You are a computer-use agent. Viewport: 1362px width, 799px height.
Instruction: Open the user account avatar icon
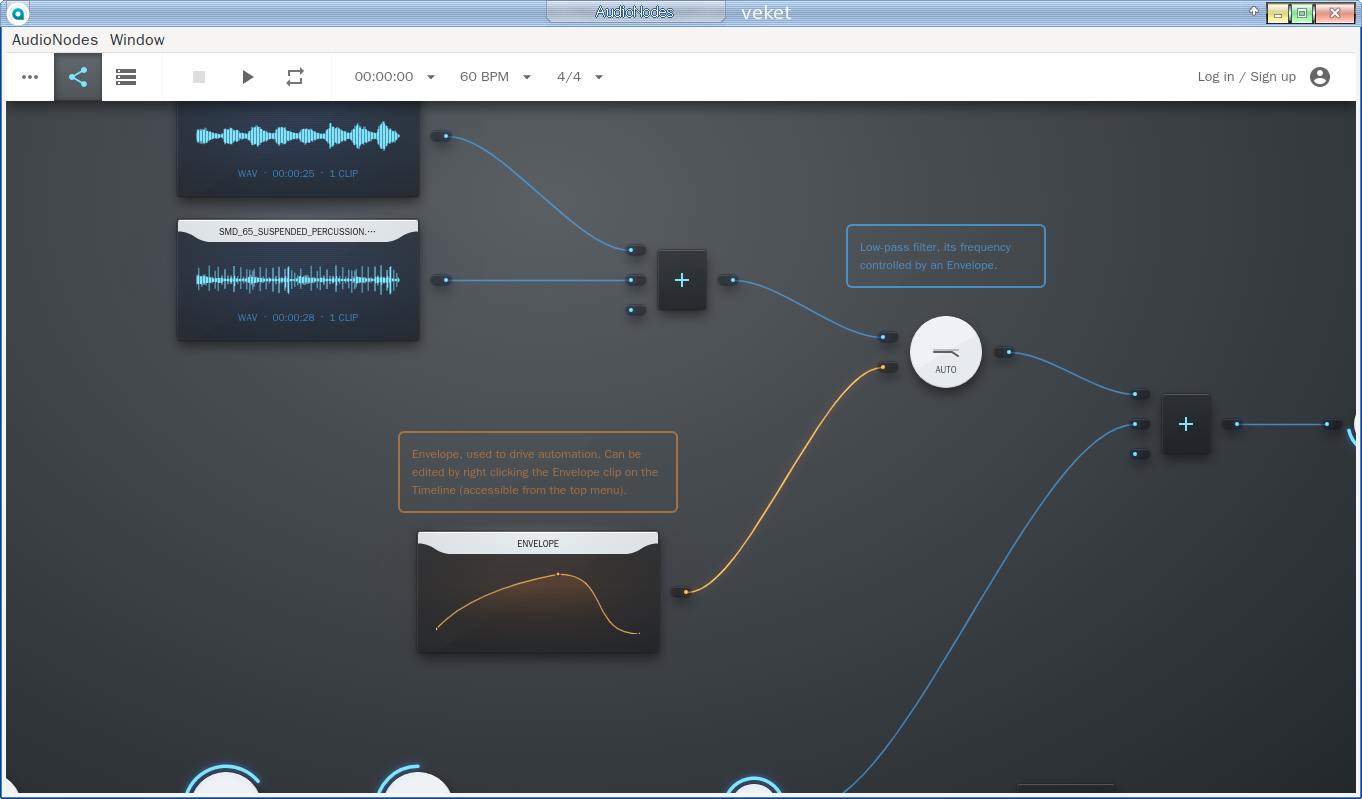click(x=1320, y=77)
